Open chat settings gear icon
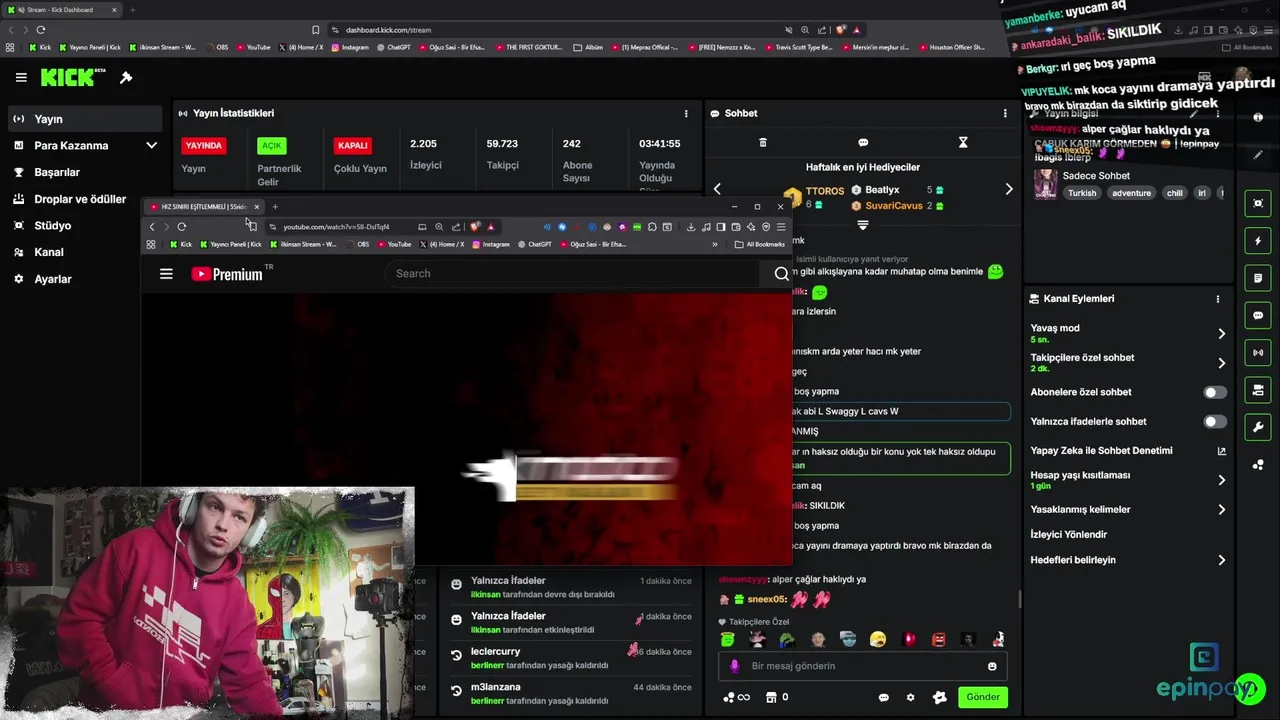The height and width of the screenshot is (720, 1280). pyautogui.click(x=910, y=697)
